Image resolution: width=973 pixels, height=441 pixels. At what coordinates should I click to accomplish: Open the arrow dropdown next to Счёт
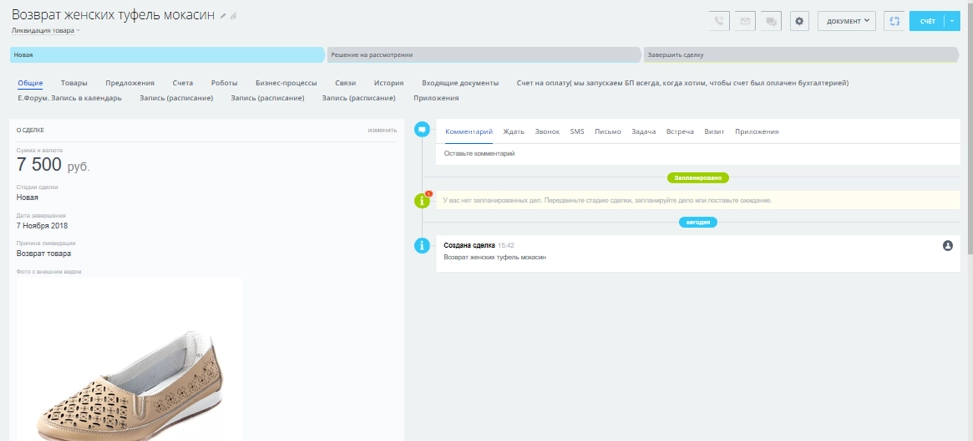(951, 20)
